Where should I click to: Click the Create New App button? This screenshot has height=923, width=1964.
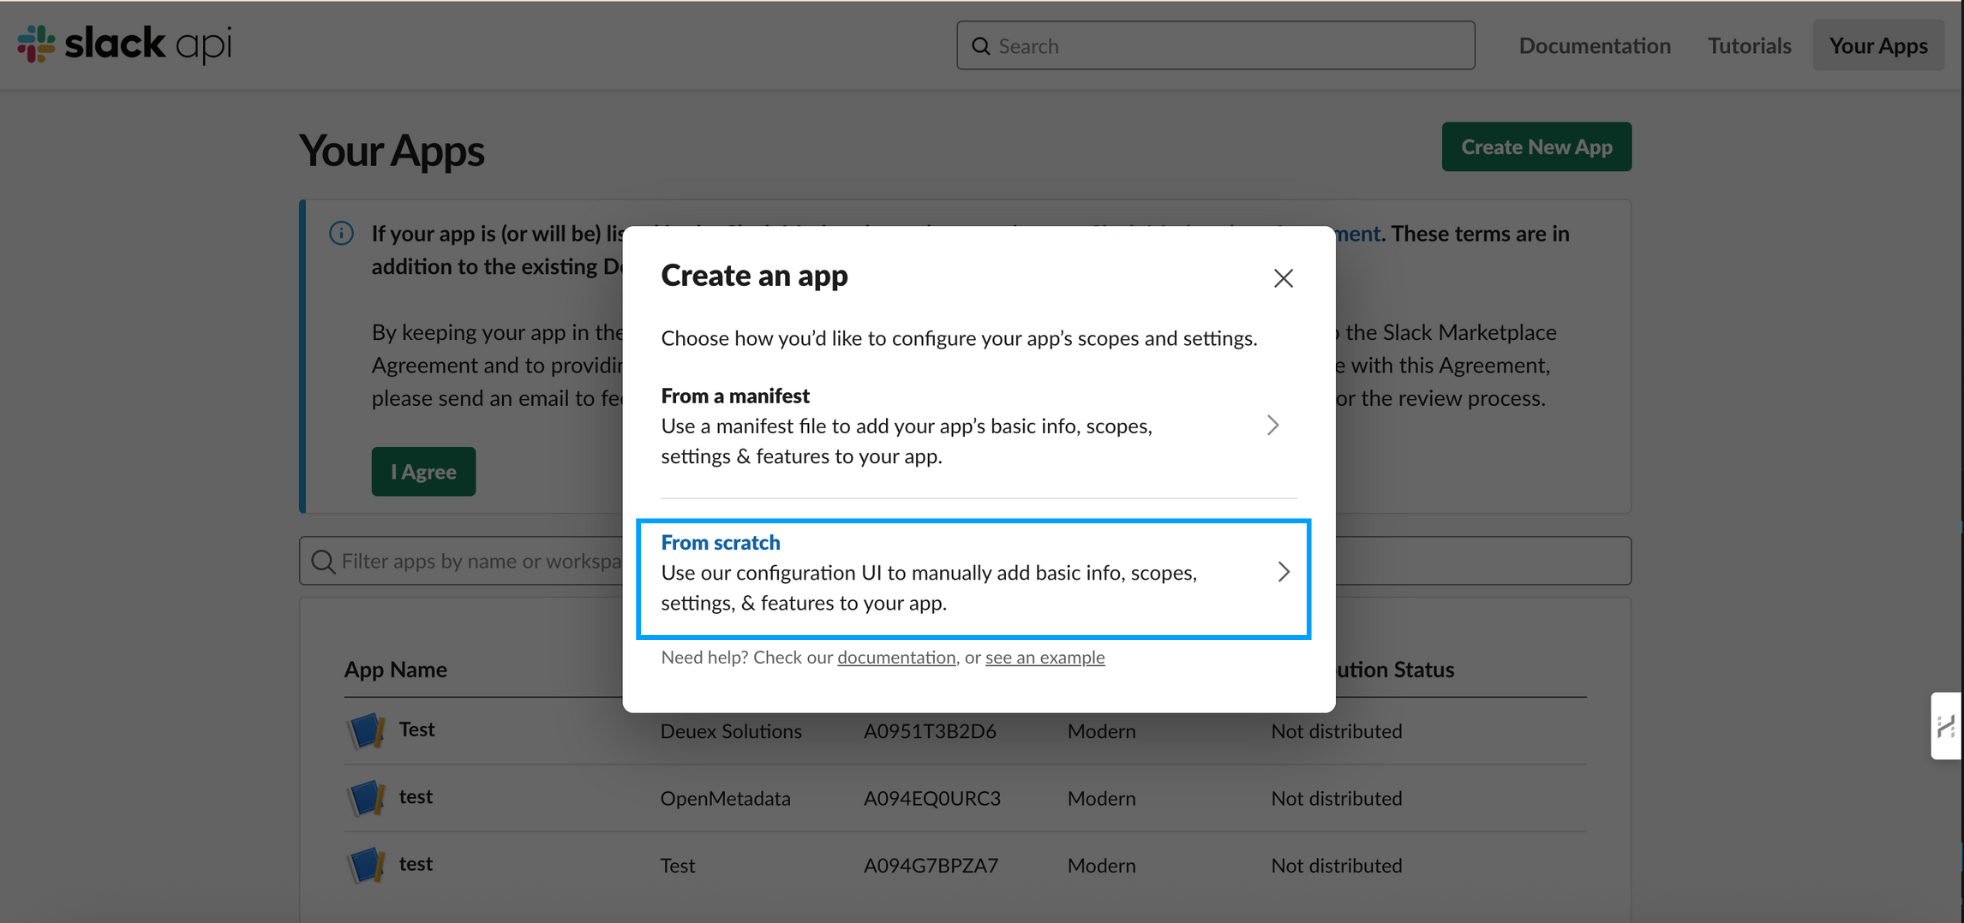click(1536, 147)
